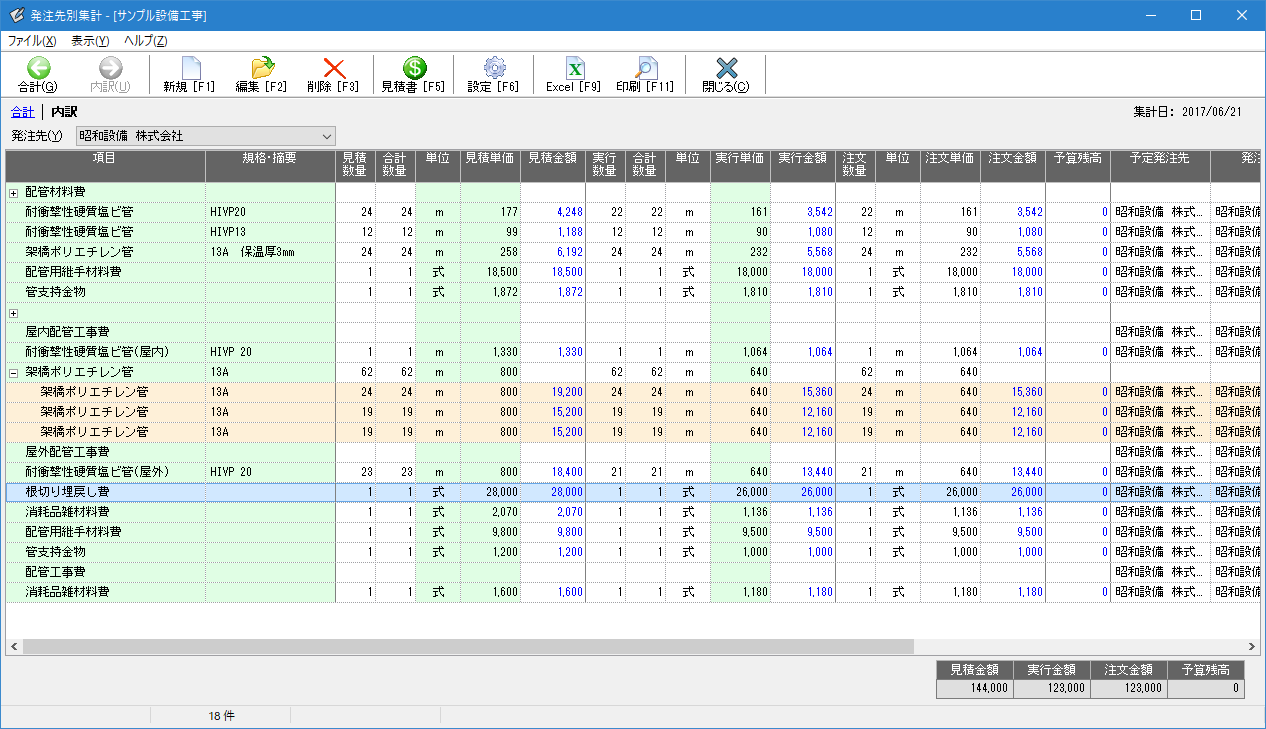The width and height of the screenshot is (1266, 729).
Task: Click the application icon in the title bar
Action: (16, 15)
